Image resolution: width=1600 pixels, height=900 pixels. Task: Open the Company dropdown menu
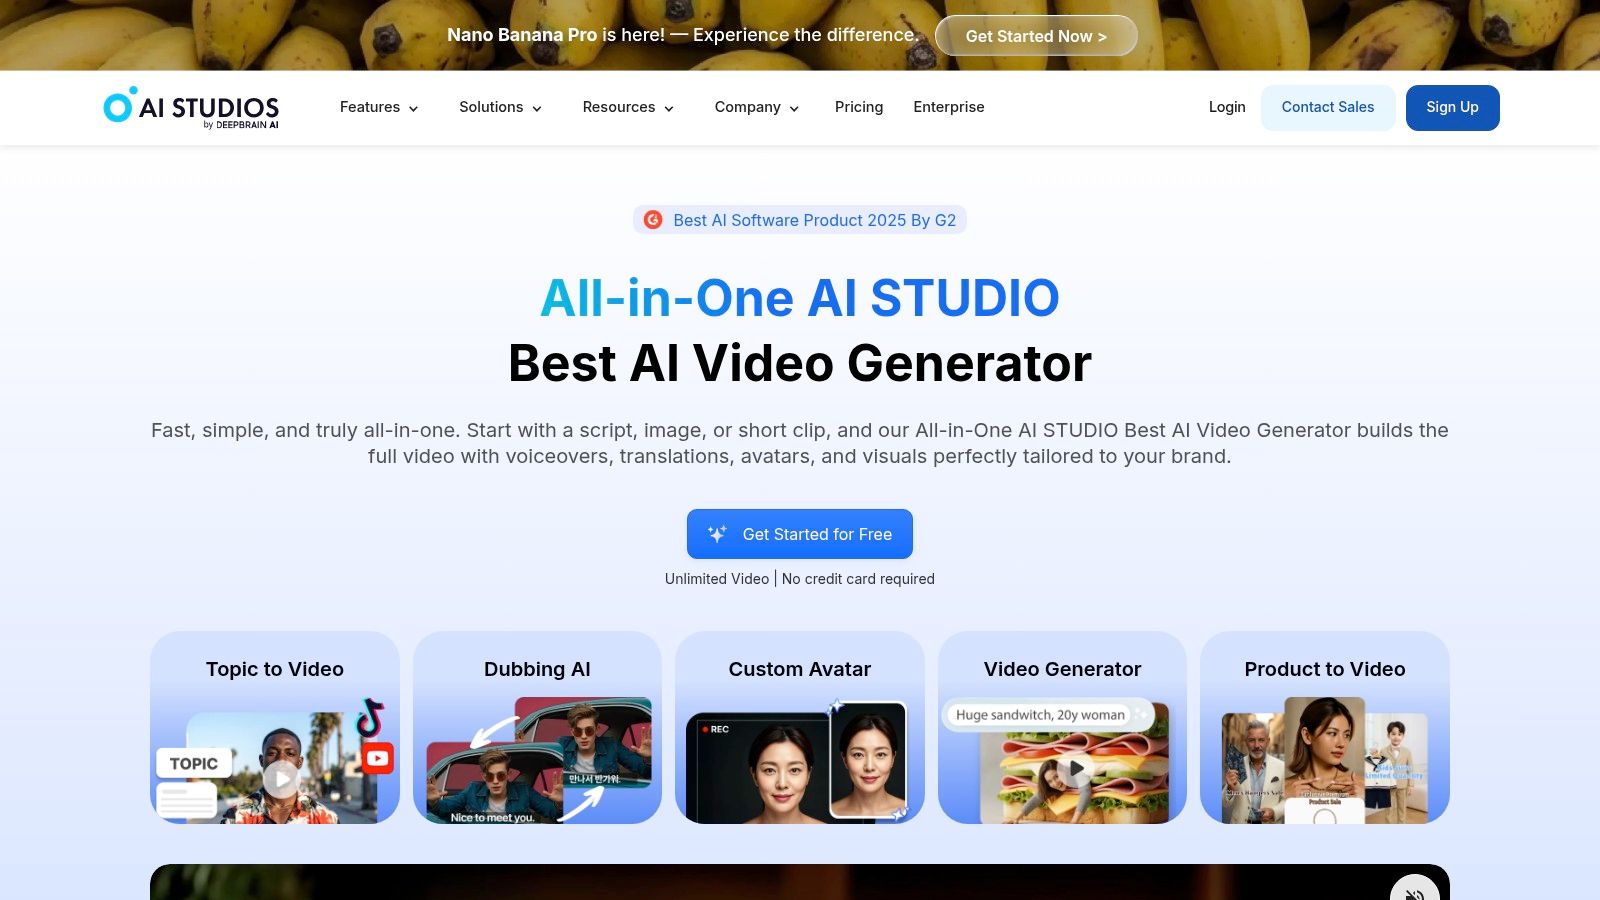tap(755, 107)
